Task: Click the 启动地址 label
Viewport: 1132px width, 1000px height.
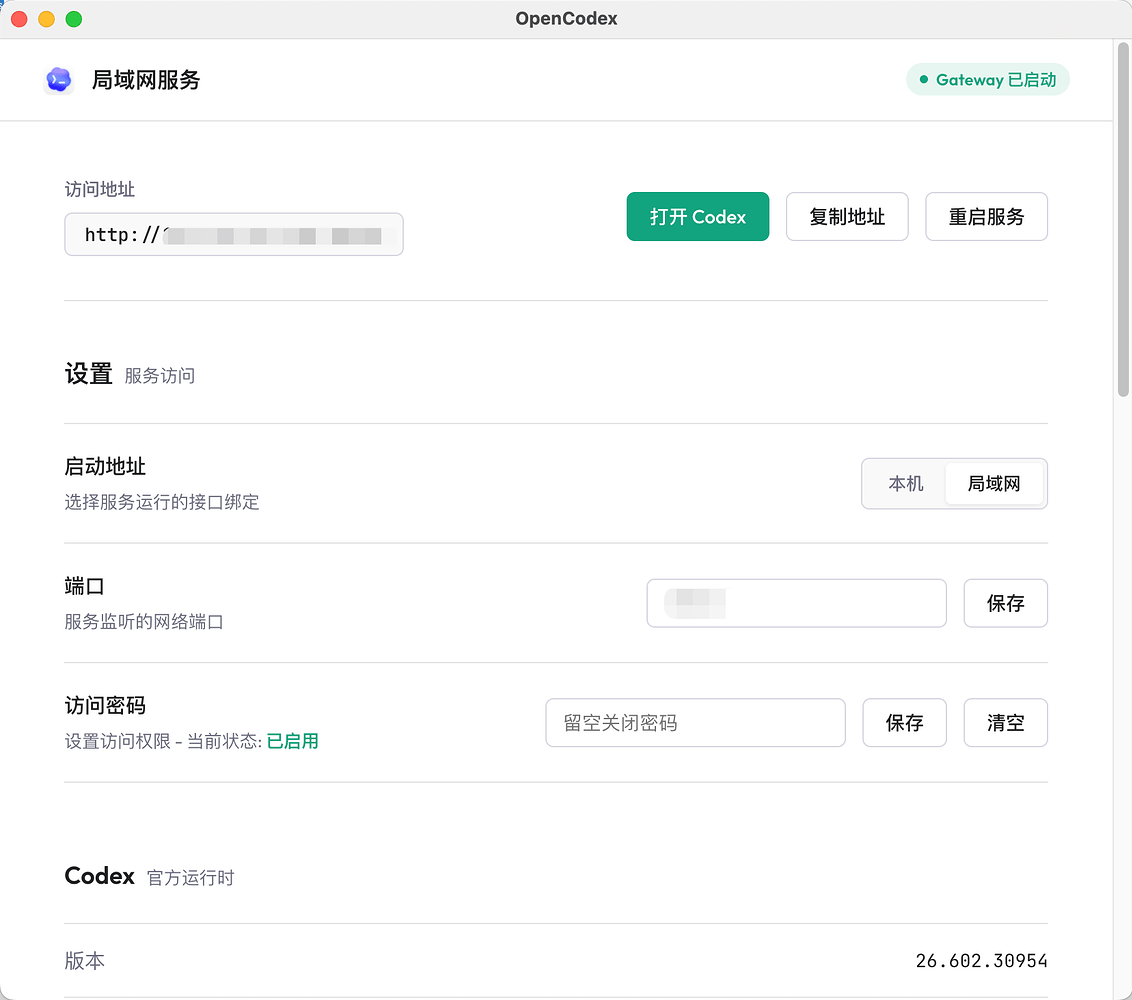Action: (x=105, y=466)
